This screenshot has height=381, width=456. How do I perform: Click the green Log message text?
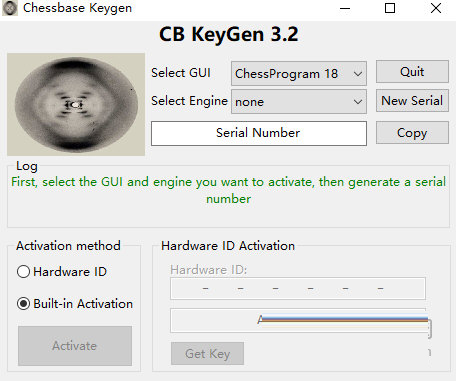point(228,190)
